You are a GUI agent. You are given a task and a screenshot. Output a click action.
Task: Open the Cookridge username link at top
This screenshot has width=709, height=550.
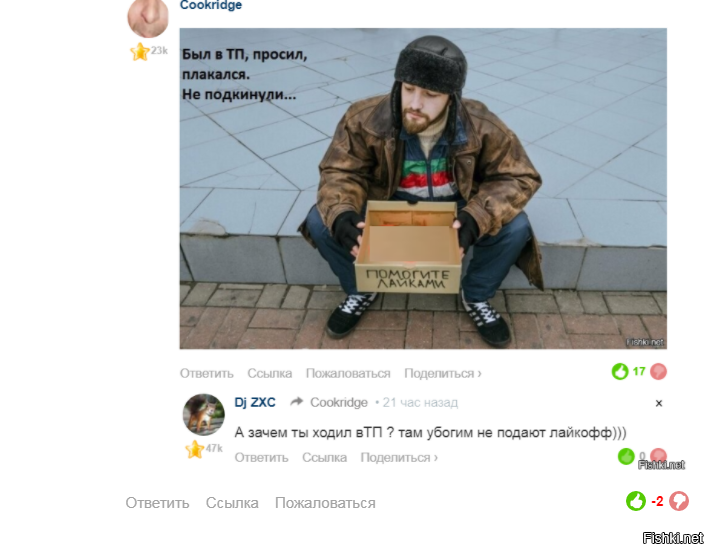211,5
